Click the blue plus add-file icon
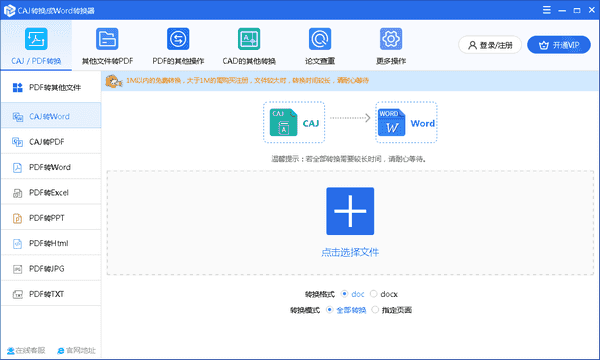The width and height of the screenshot is (600, 360). point(350,211)
